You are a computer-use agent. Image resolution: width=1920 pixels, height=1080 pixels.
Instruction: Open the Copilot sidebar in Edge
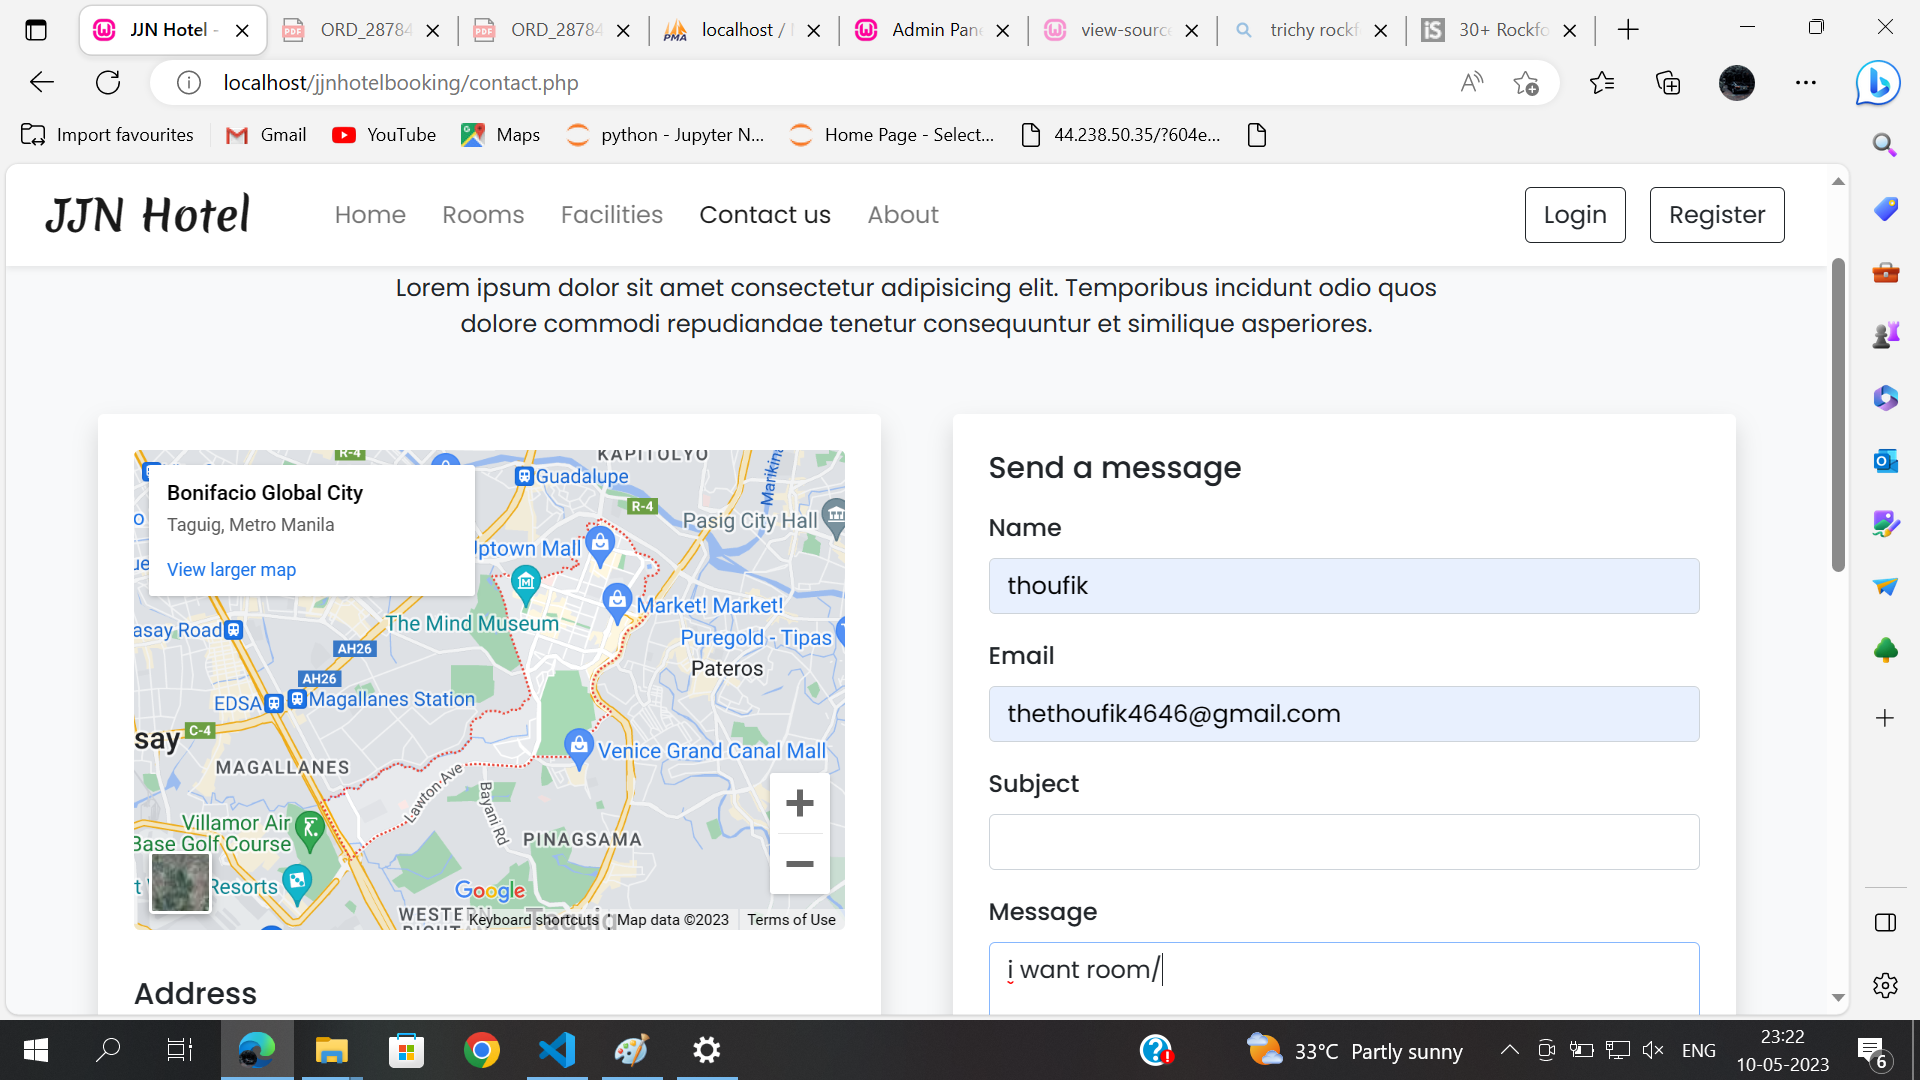(1877, 83)
